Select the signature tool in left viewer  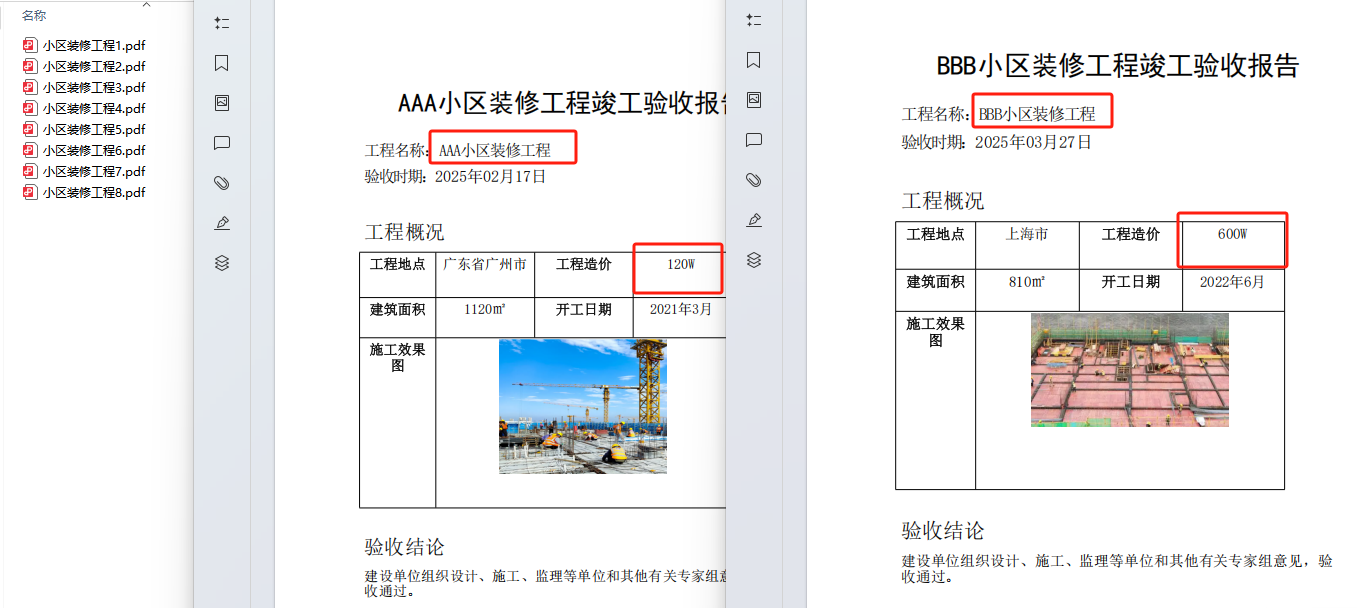[x=222, y=222]
